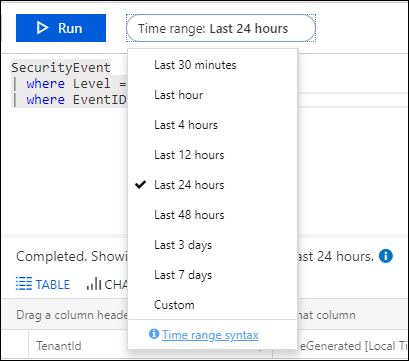Switch to the TABLE results view

(43, 285)
